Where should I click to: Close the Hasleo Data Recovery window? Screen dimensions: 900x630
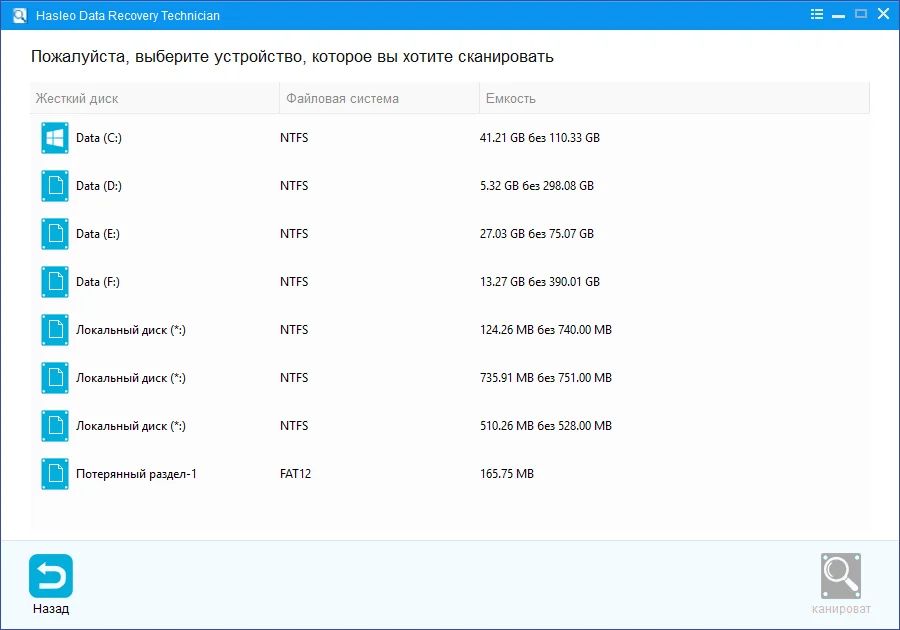click(882, 15)
